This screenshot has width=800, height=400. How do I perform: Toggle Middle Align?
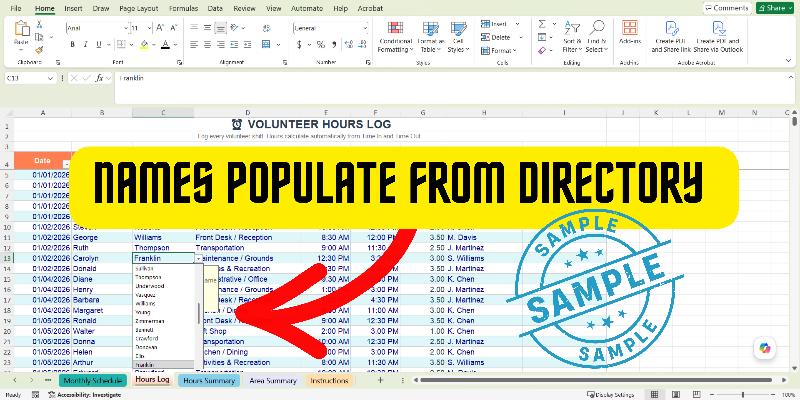click(x=207, y=28)
